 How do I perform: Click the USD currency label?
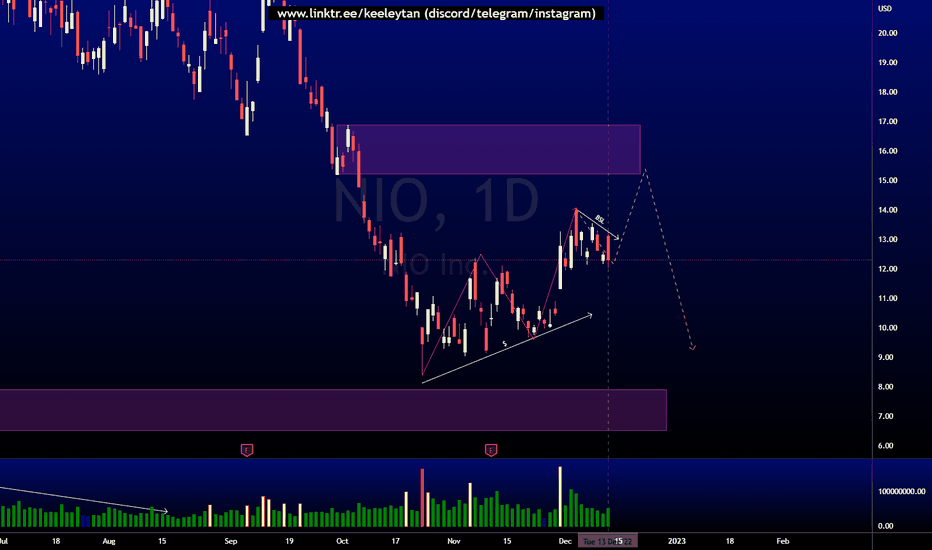point(884,9)
